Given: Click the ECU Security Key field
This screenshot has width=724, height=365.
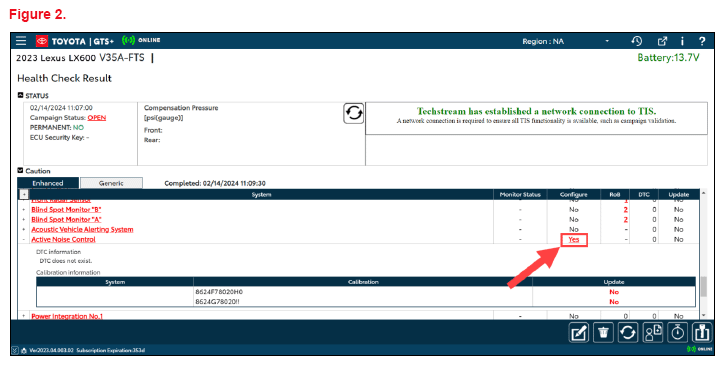Looking at the screenshot, I should (x=60, y=138).
